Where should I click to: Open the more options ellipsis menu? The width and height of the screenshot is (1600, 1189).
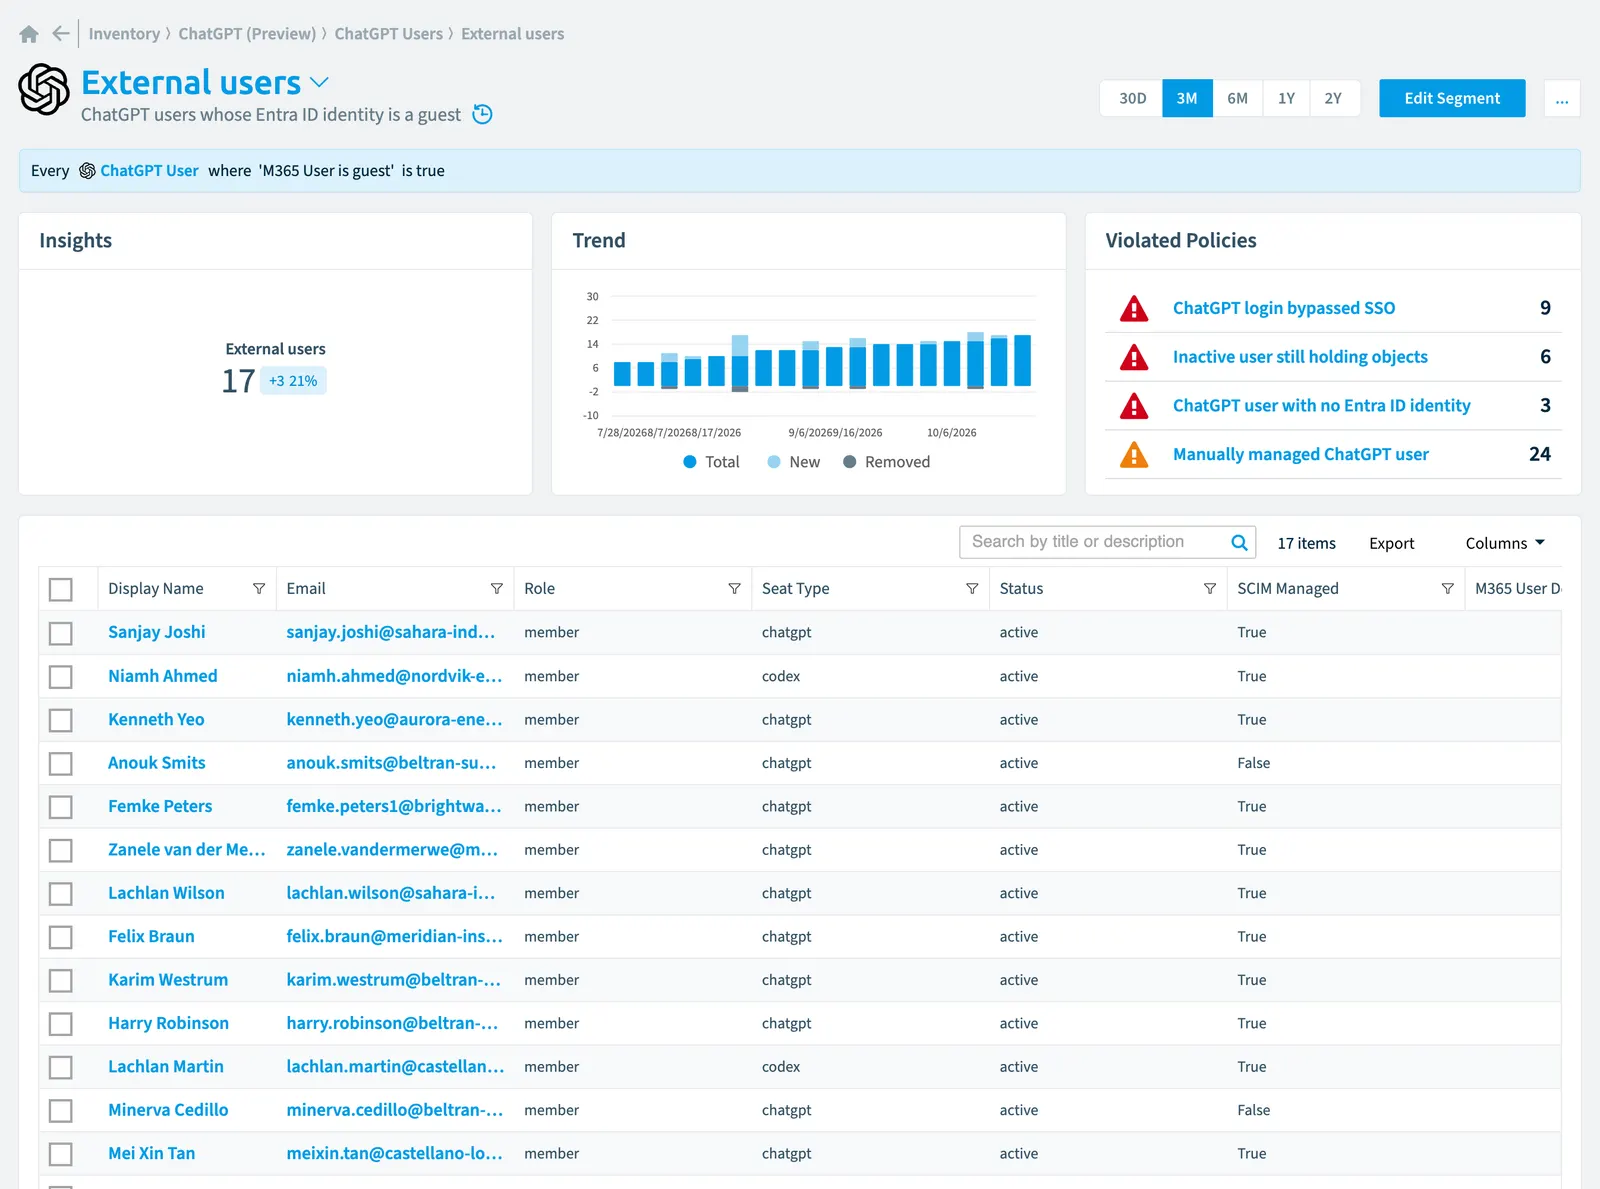[1562, 99]
